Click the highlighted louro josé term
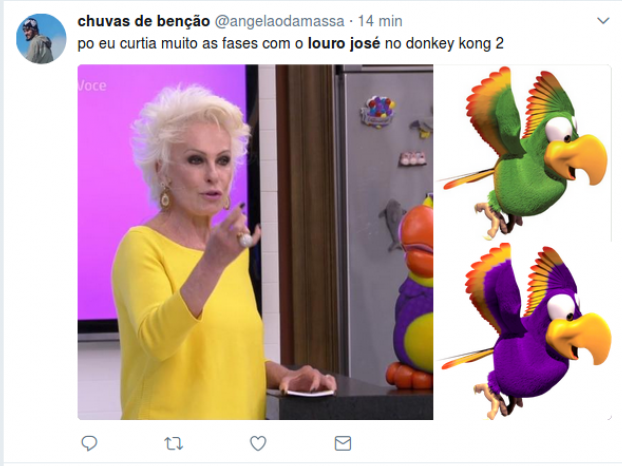The height and width of the screenshot is (466, 622). (344, 44)
